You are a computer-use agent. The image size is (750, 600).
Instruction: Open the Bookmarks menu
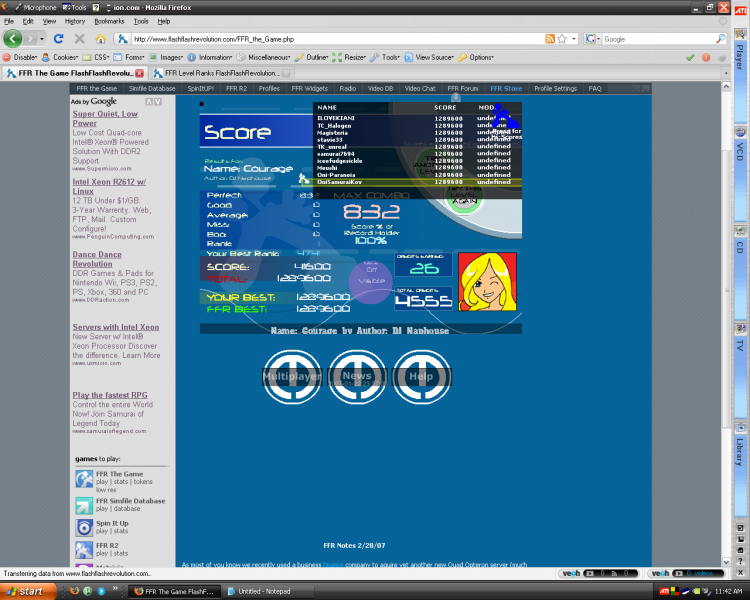(109, 21)
